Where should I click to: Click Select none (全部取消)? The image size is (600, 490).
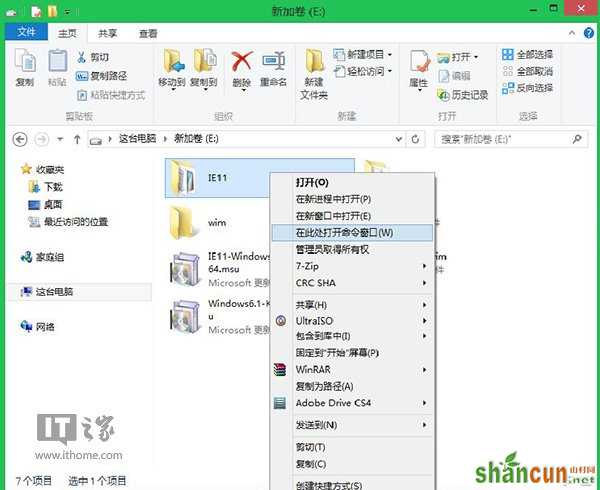(527, 71)
